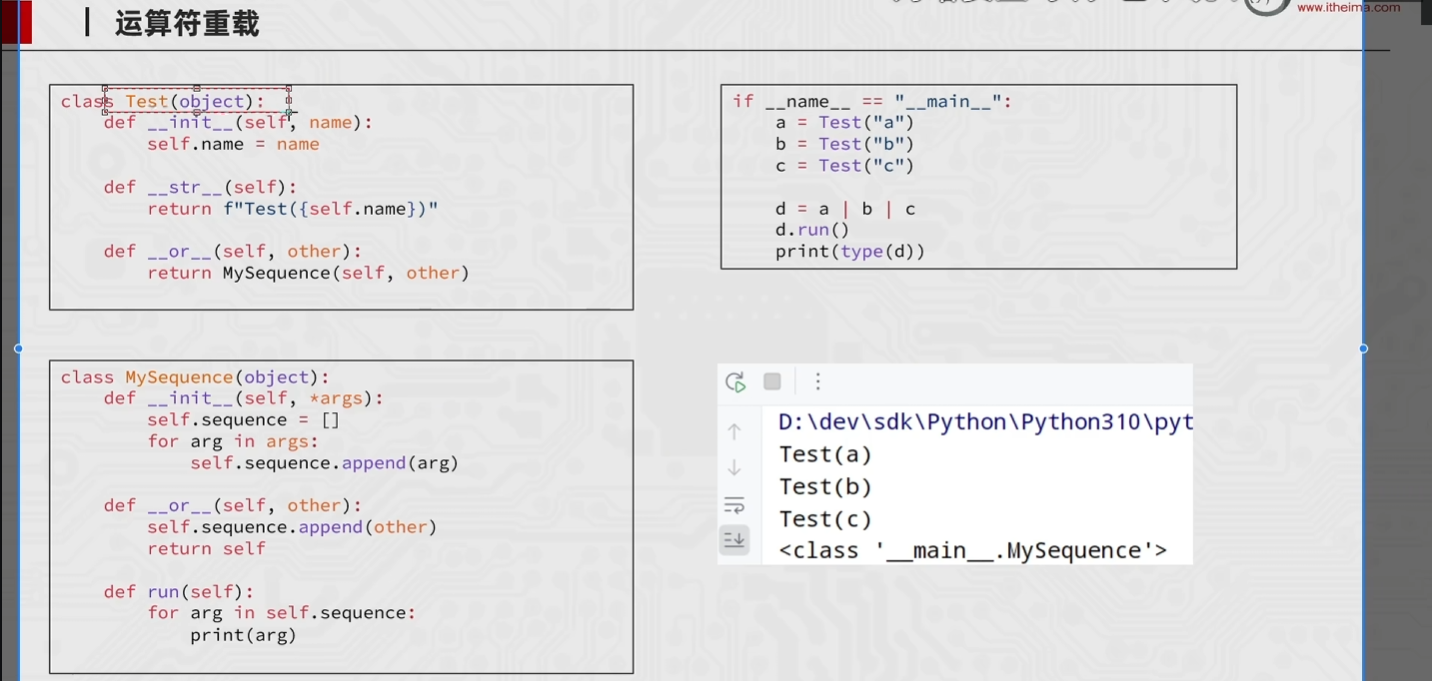The image size is (1432, 681).
Task: Click the line 'self.sequence.append(other)'
Action: coord(292,527)
